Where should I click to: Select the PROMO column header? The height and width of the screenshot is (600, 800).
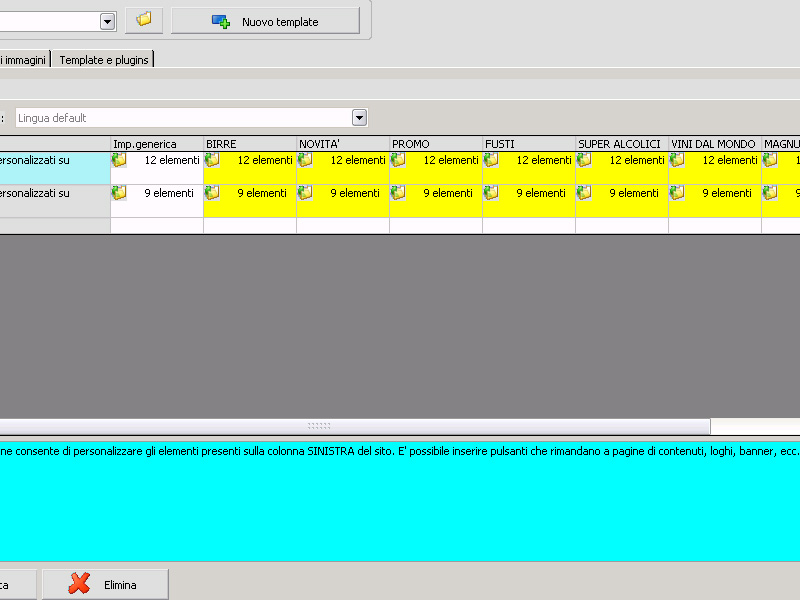(436, 144)
